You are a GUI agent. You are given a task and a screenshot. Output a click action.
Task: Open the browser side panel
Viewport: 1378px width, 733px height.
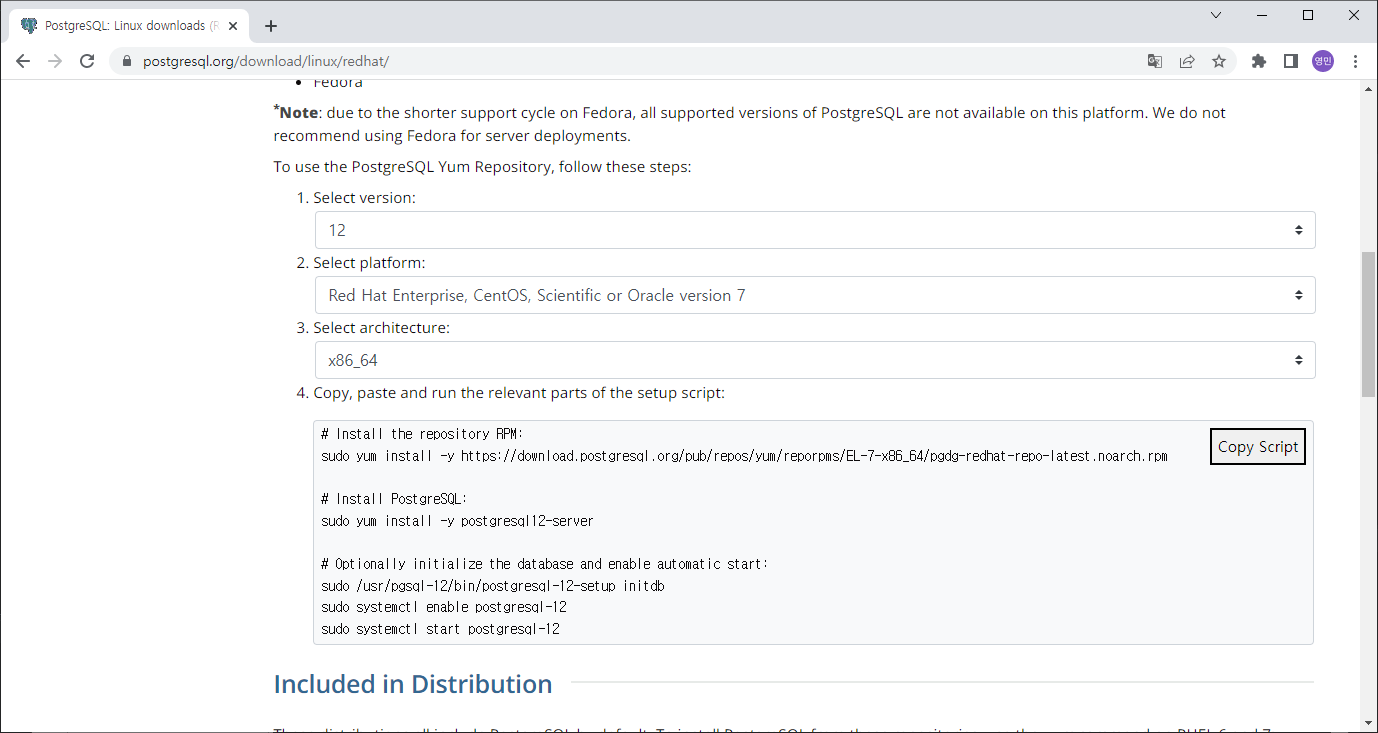1291,61
